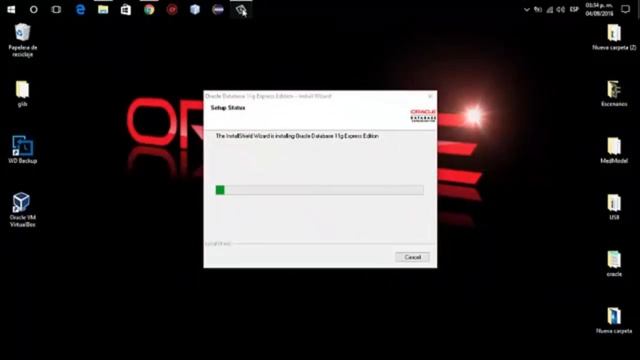Image resolution: width=640 pixels, height=360 pixels.
Task: Expand hidden system tray icons
Action: [527, 9]
